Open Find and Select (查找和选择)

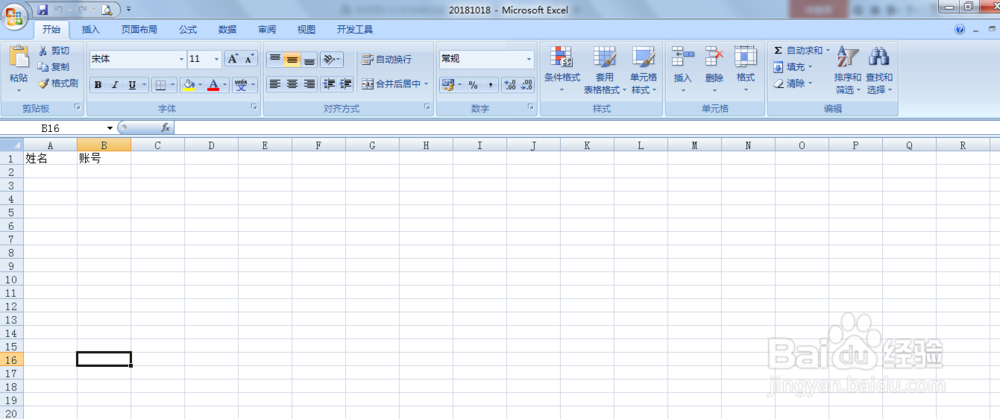click(x=879, y=70)
